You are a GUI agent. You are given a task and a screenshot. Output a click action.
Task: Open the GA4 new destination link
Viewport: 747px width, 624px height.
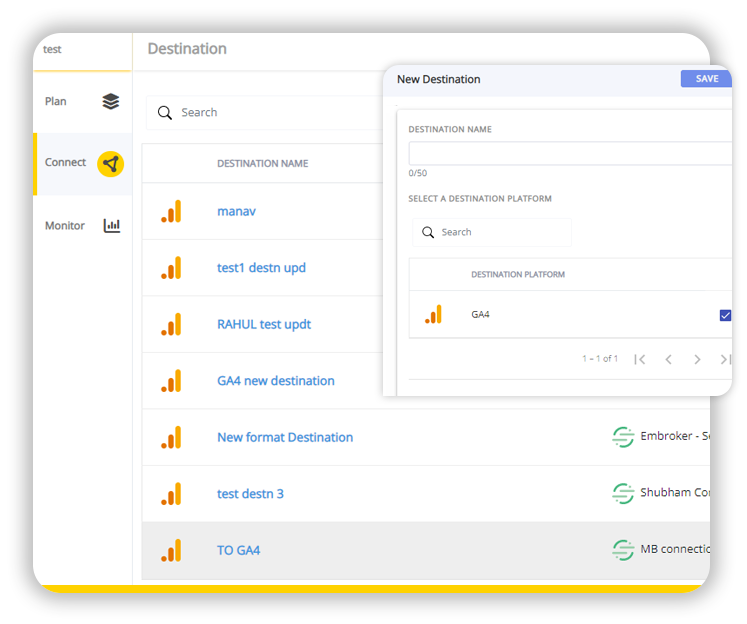coord(275,381)
